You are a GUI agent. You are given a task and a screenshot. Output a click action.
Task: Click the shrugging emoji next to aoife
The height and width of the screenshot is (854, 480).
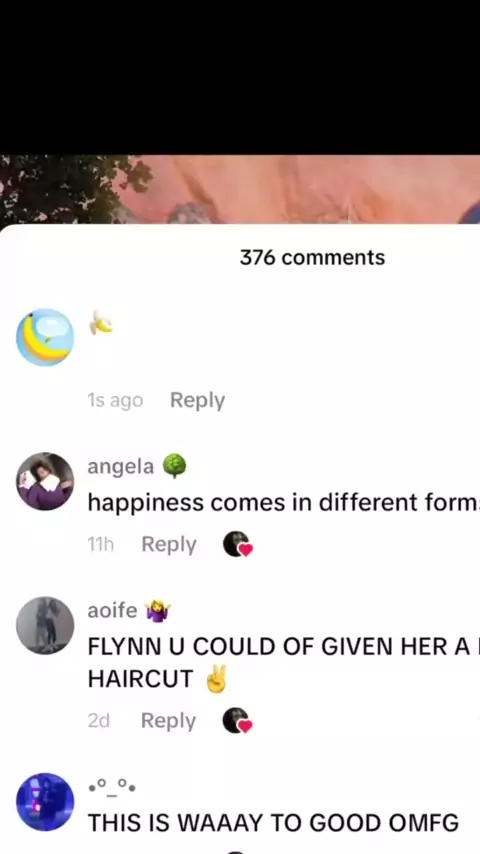(x=158, y=611)
